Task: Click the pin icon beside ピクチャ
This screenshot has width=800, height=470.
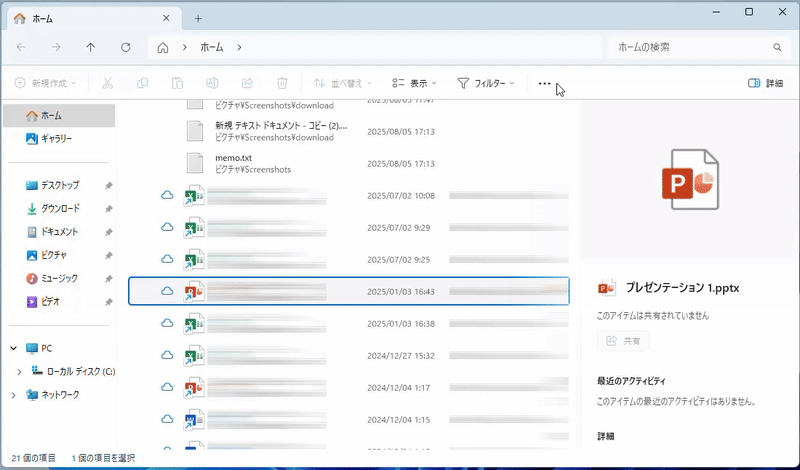Action: [x=108, y=255]
